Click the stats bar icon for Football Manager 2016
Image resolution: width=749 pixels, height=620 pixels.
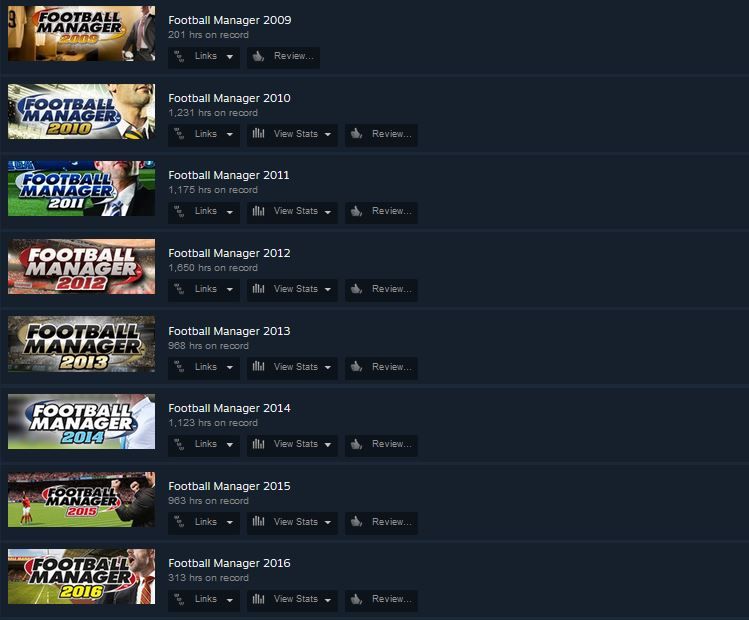tap(258, 599)
